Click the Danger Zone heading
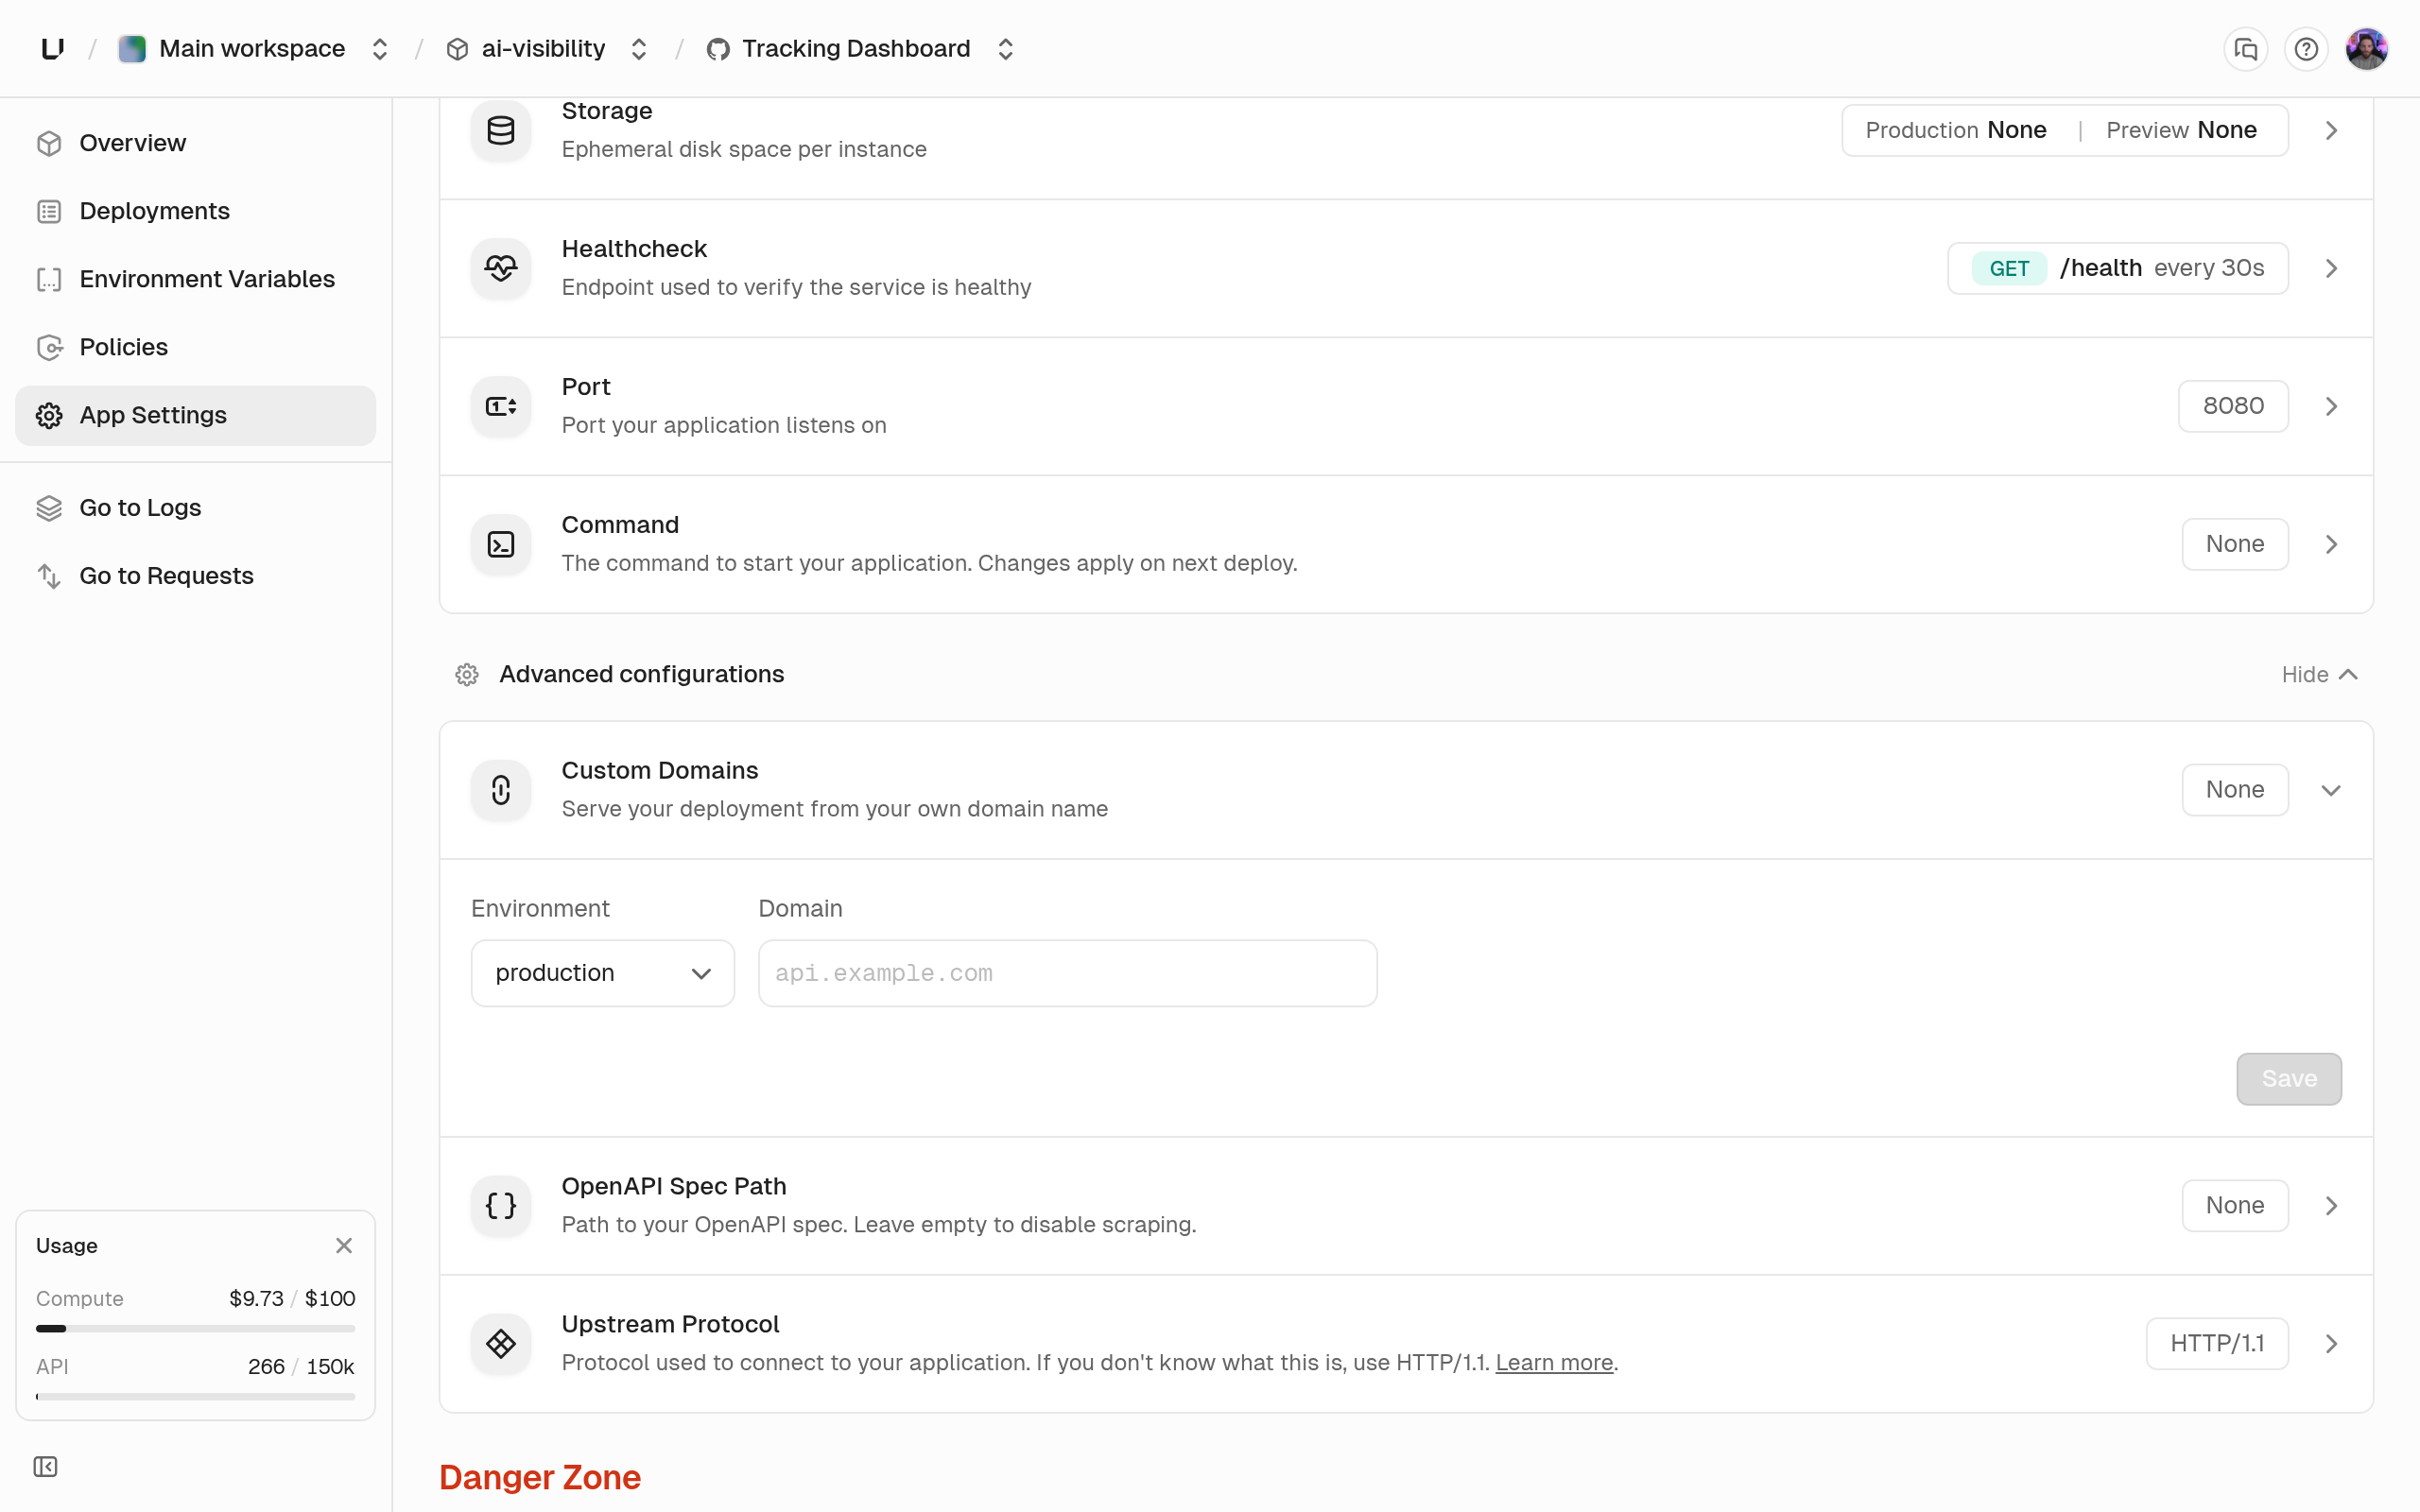Image resolution: width=2420 pixels, height=1512 pixels. [540, 1478]
